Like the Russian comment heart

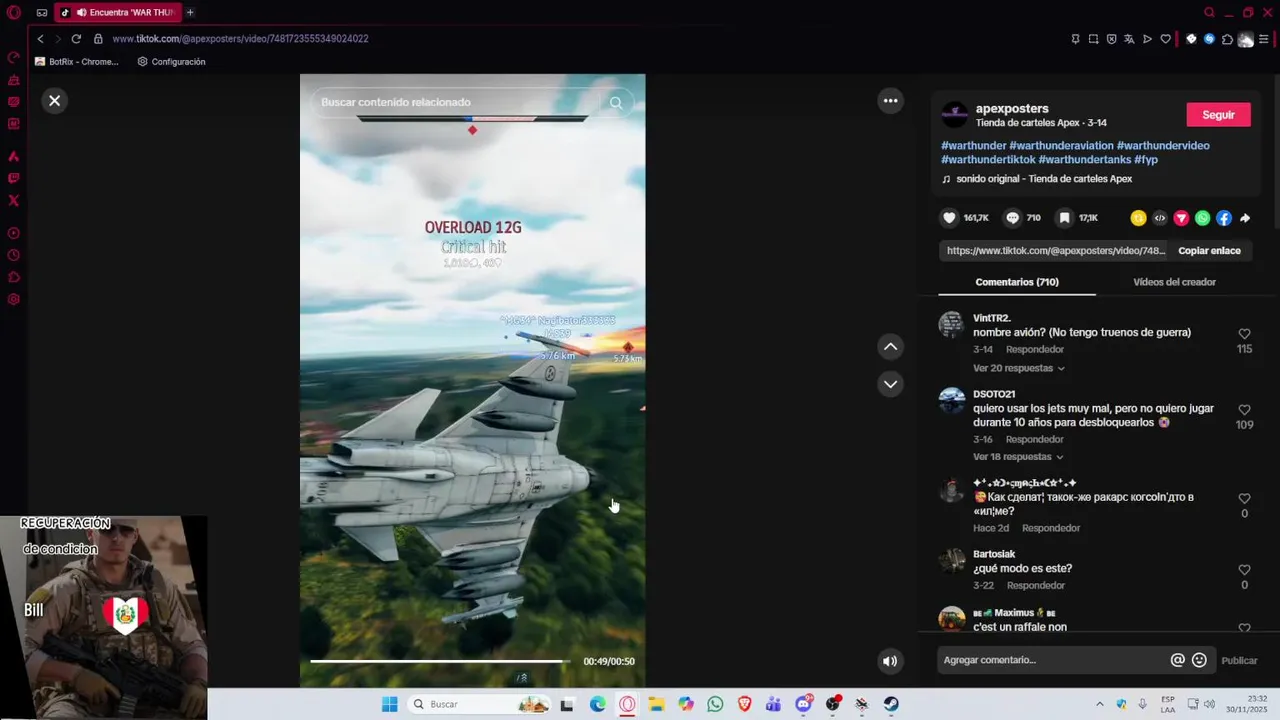tap(1244, 498)
